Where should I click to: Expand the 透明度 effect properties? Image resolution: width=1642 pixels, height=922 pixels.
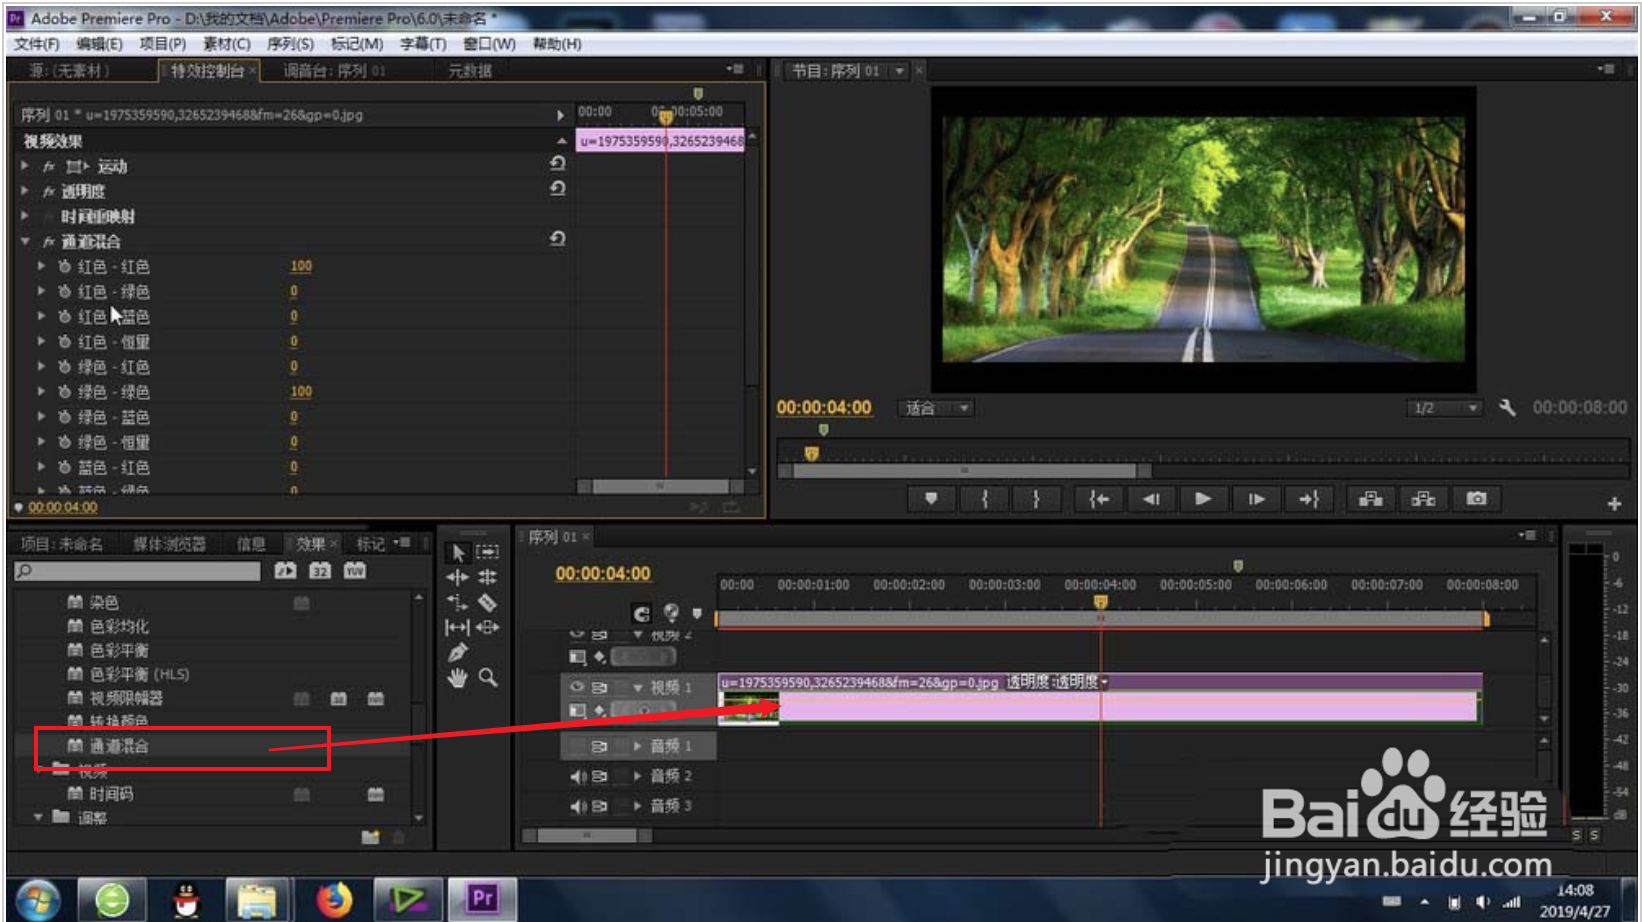(25, 191)
